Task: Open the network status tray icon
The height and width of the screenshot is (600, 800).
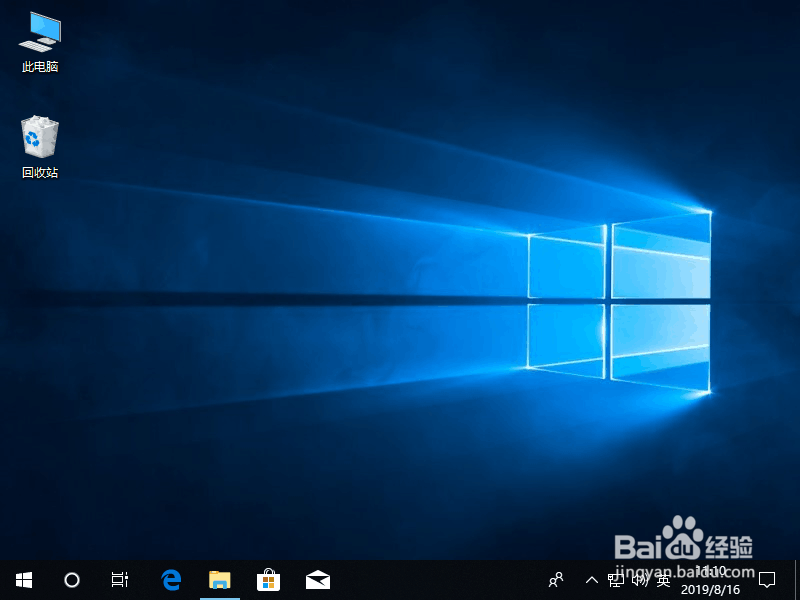Action: click(616, 580)
